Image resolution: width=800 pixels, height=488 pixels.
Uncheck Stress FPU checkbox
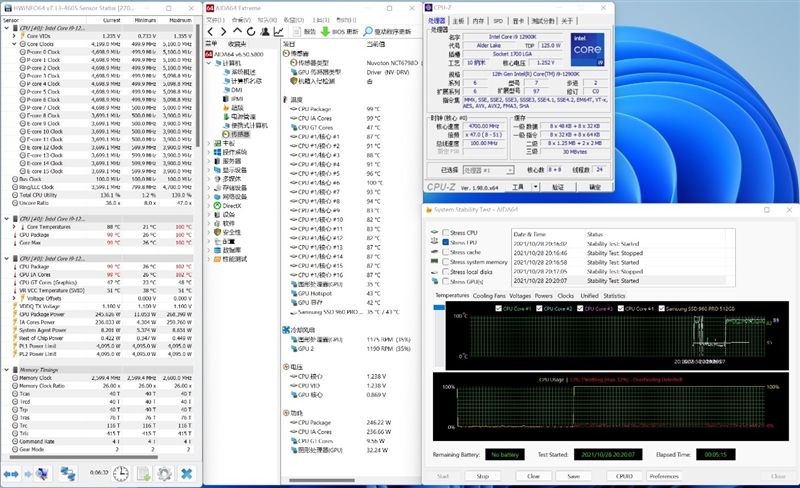[446, 242]
